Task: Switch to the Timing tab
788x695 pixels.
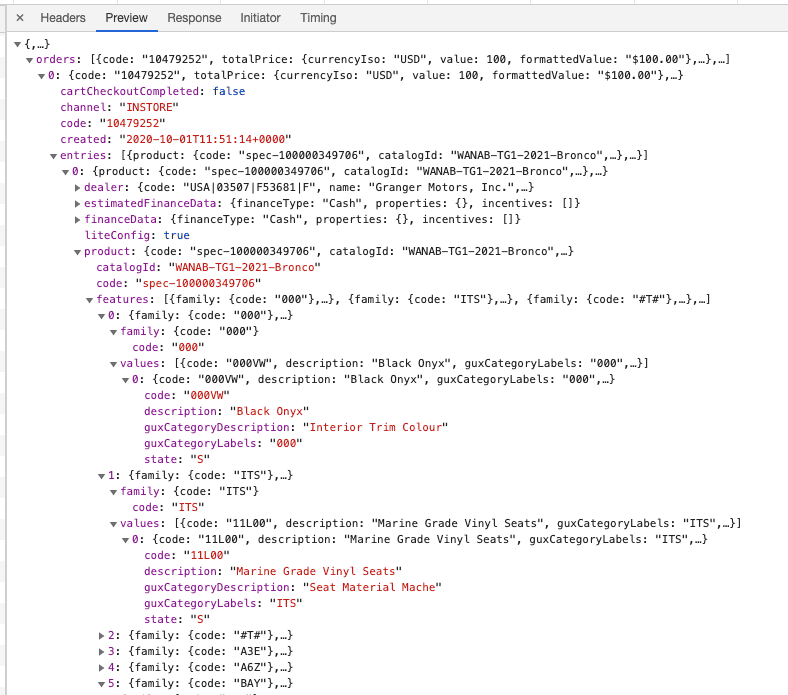Action: point(318,18)
